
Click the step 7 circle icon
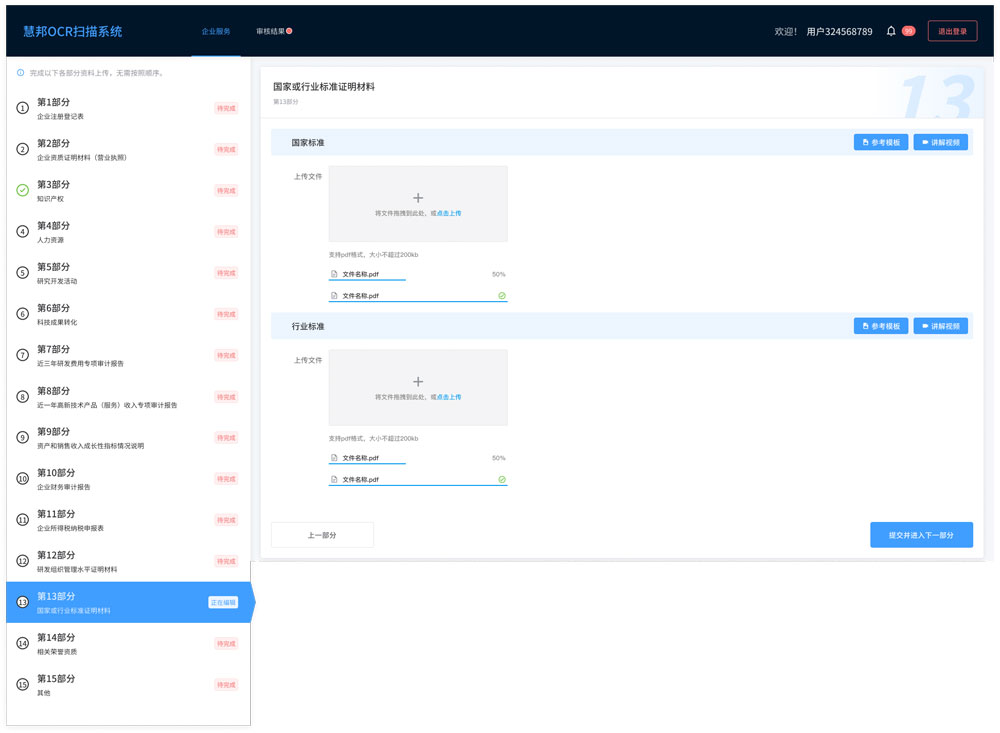[22, 355]
